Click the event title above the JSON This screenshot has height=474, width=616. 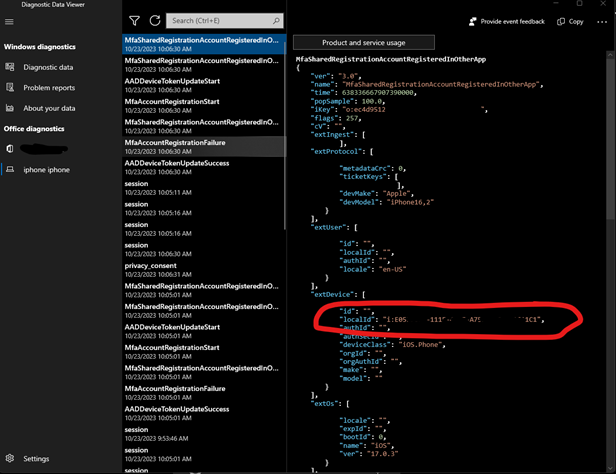pos(391,59)
